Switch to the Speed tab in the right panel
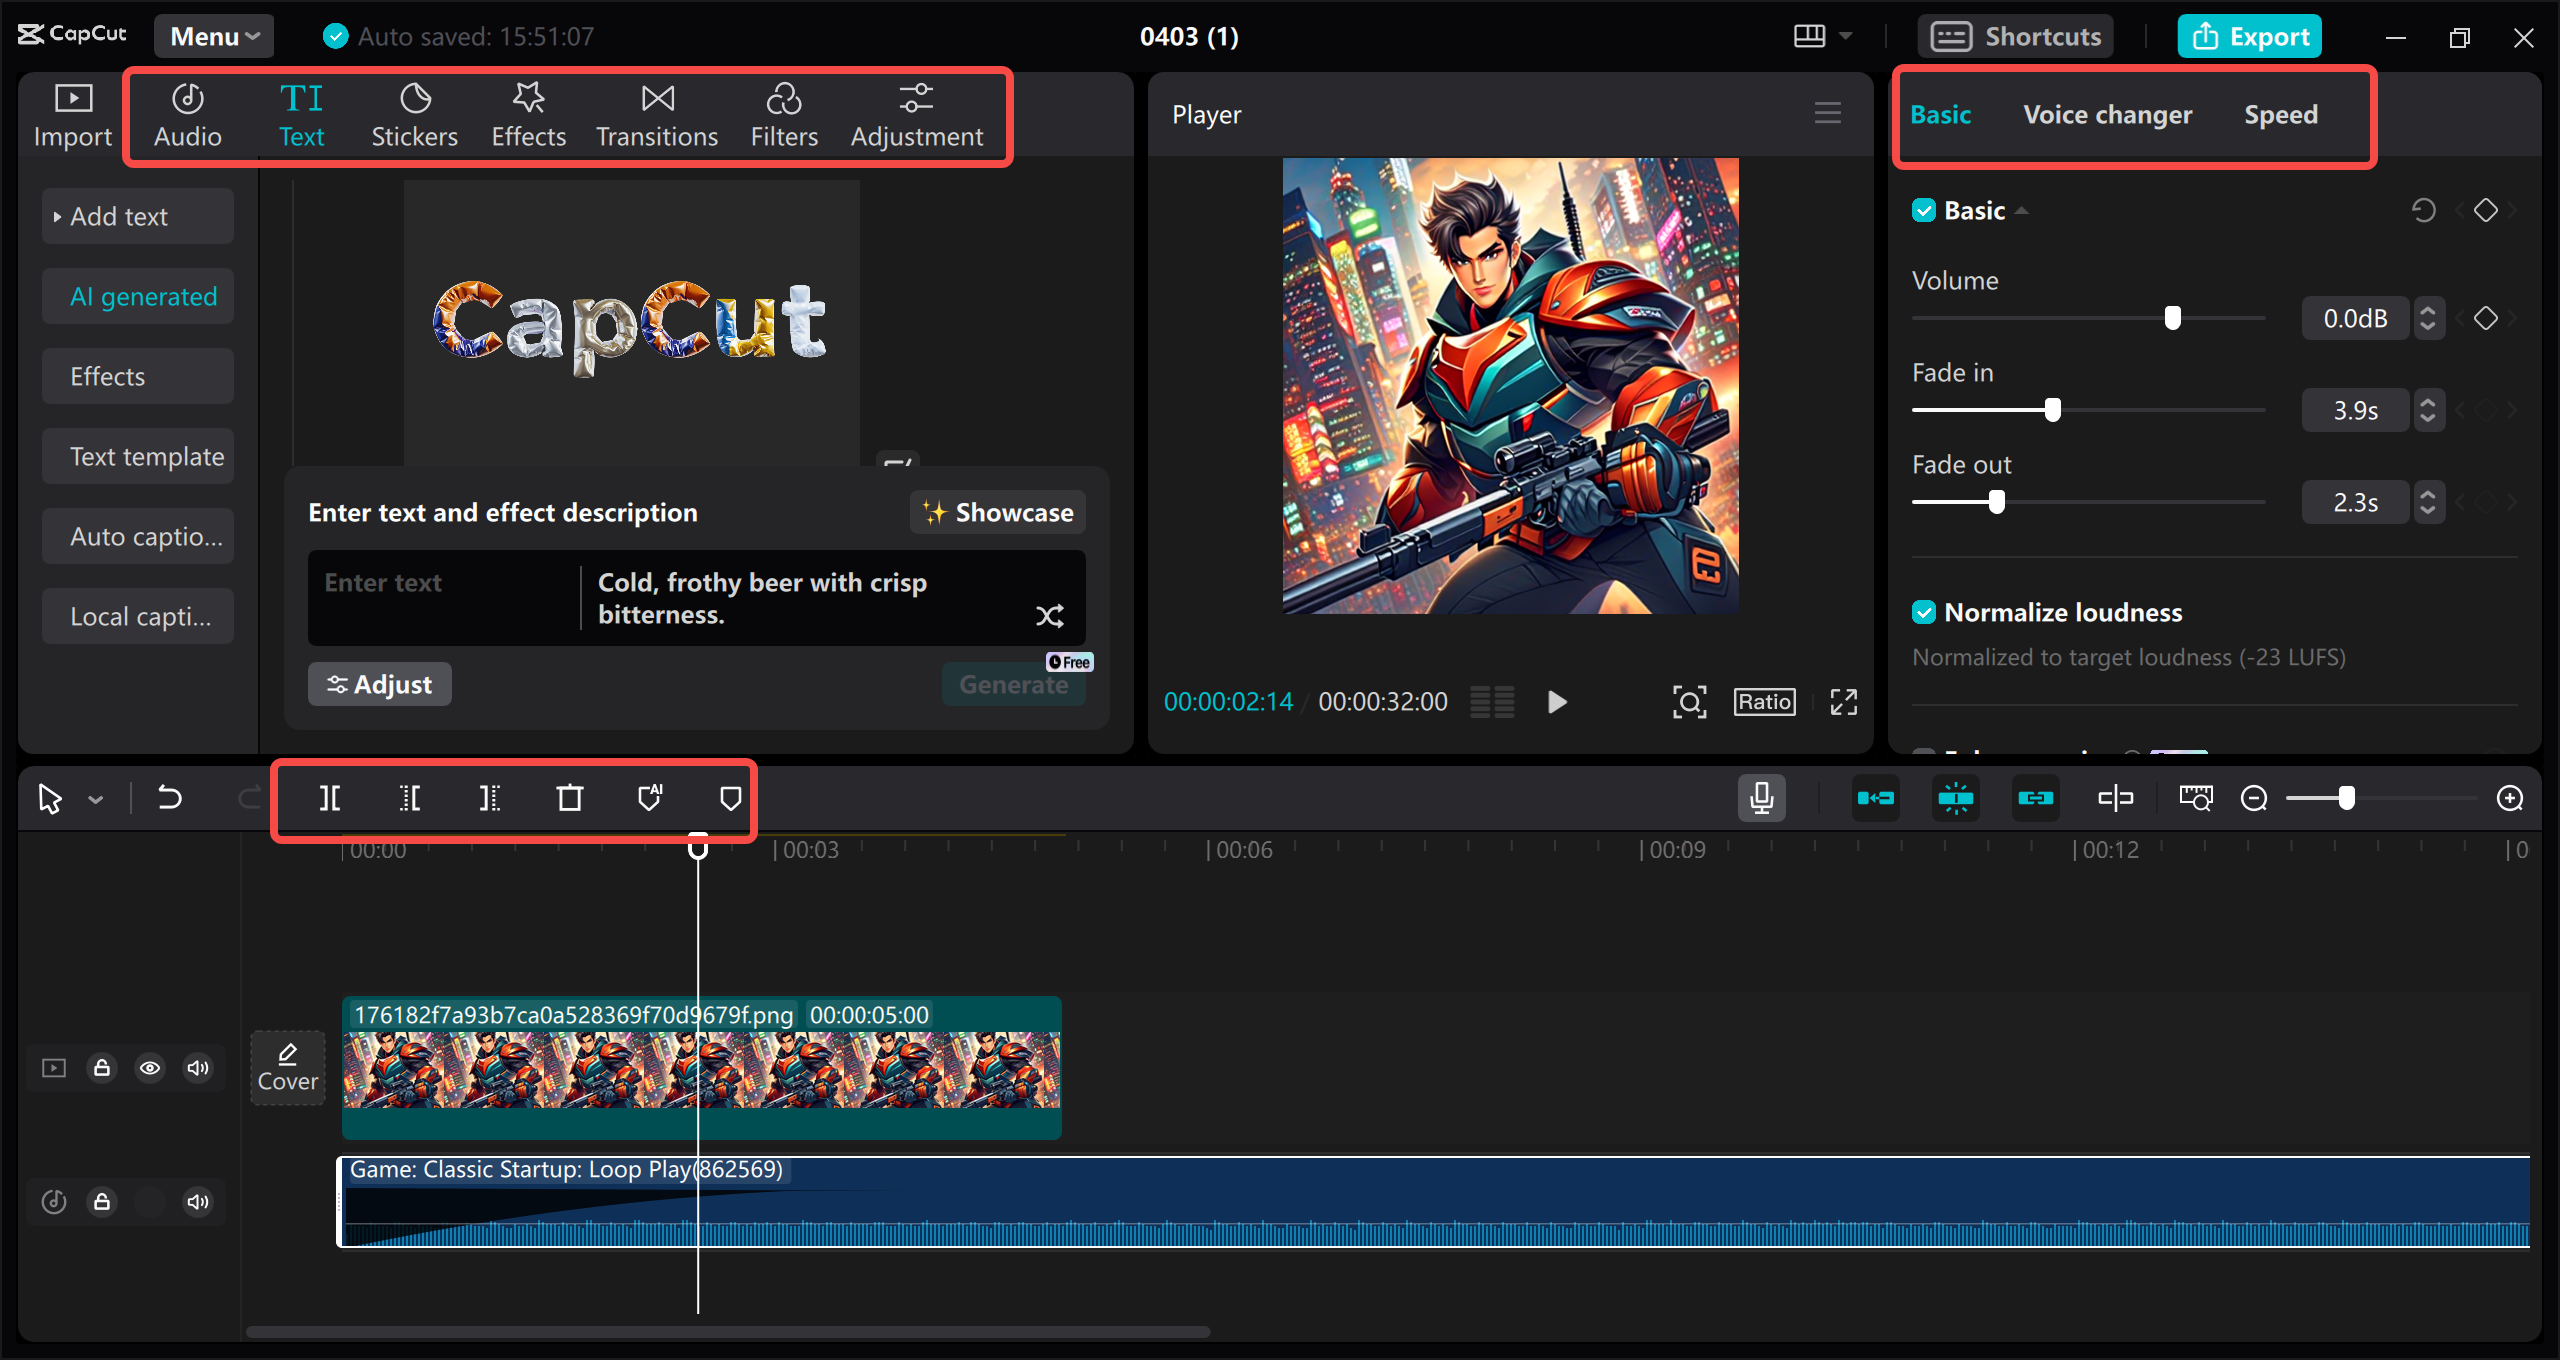The height and width of the screenshot is (1360, 2560). point(2281,113)
